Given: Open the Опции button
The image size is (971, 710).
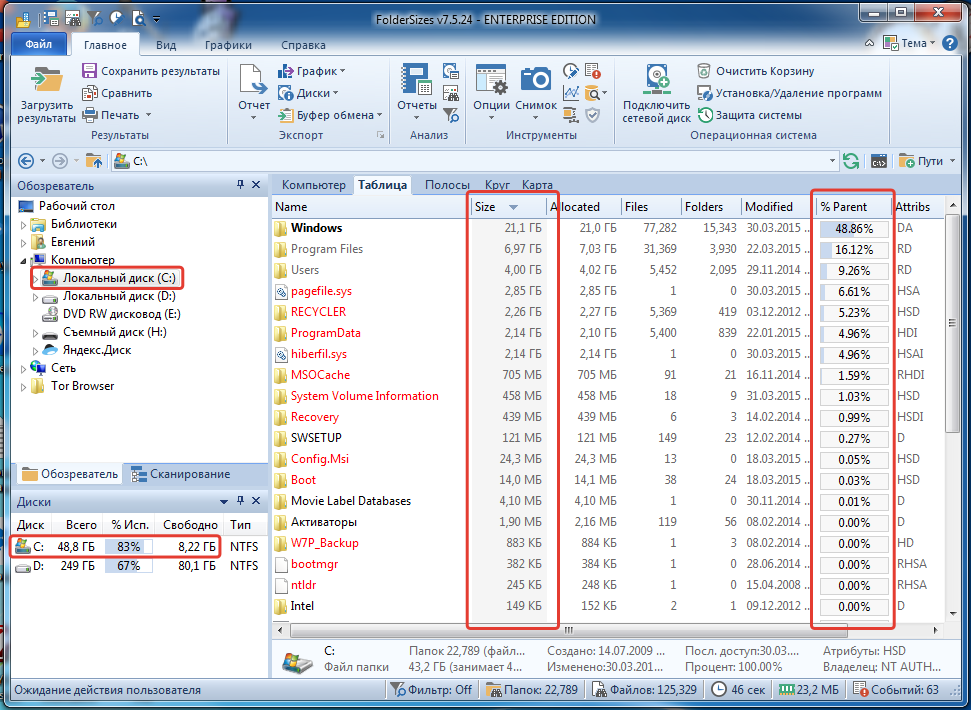Looking at the screenshot, I should point(491,92).
